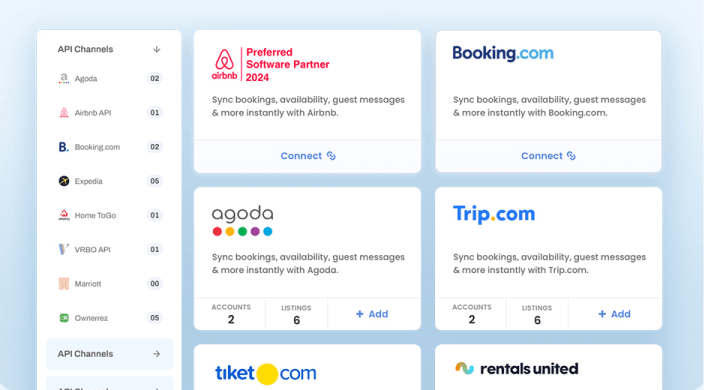The height and width of the screenshot is (390, 704).
Task: Click the Booking.com 'B.' icon in the sidebar
Action: (64, 147)
